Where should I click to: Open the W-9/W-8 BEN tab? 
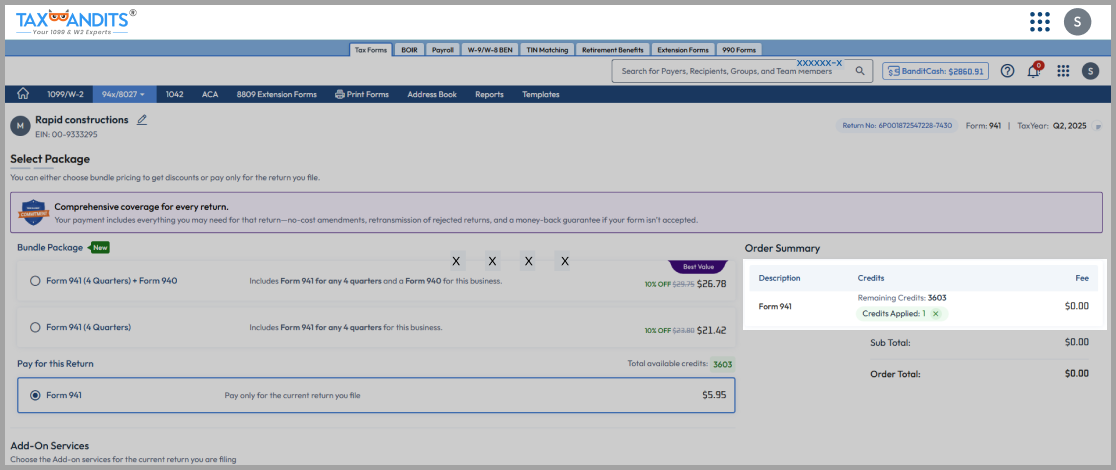tap(490, 50)
